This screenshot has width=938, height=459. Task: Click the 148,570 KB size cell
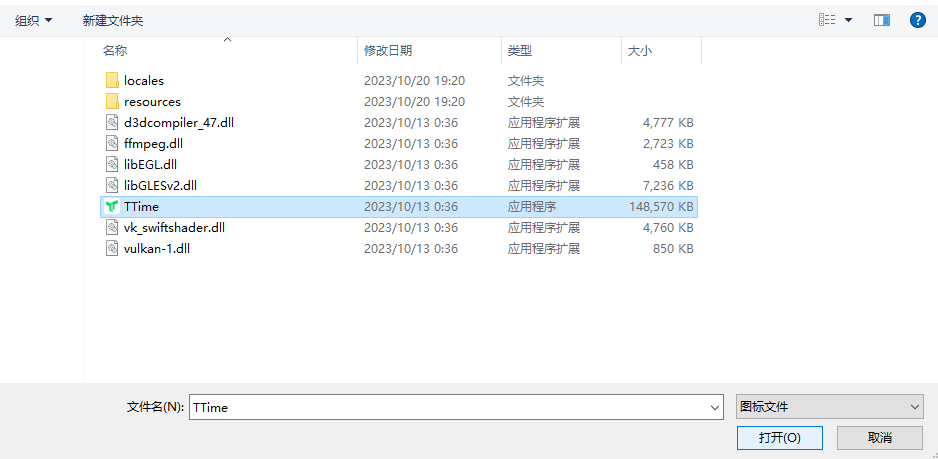[661, 206]
